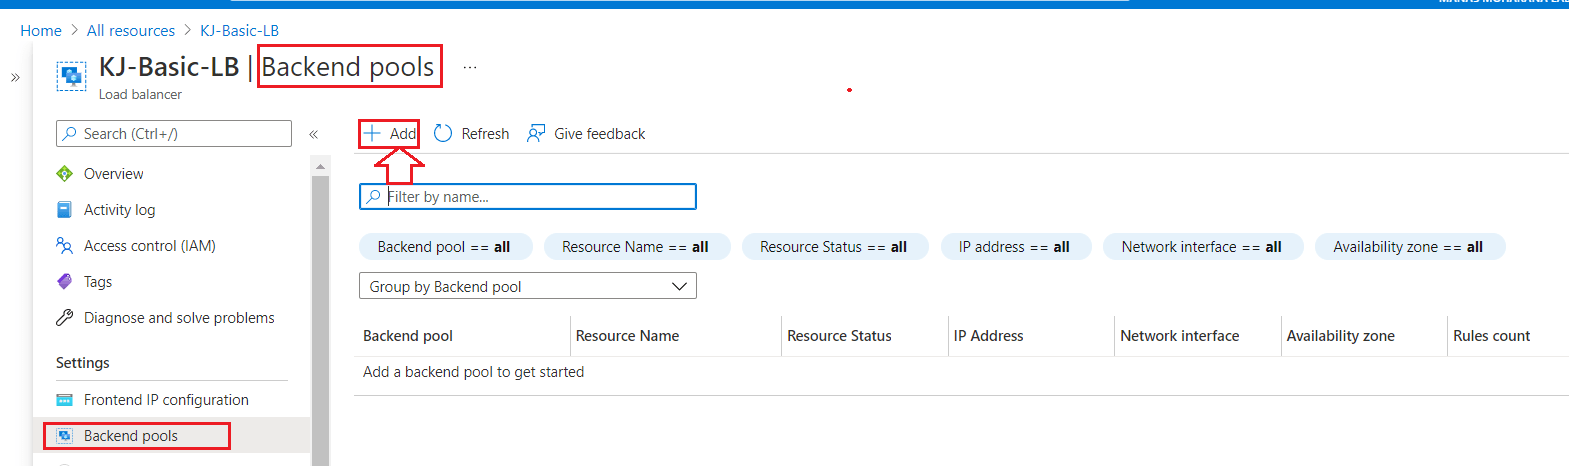The height and width of the screenshot is (466, 1569).
Task: Click the Refresh button label
Action: [485, 134]
